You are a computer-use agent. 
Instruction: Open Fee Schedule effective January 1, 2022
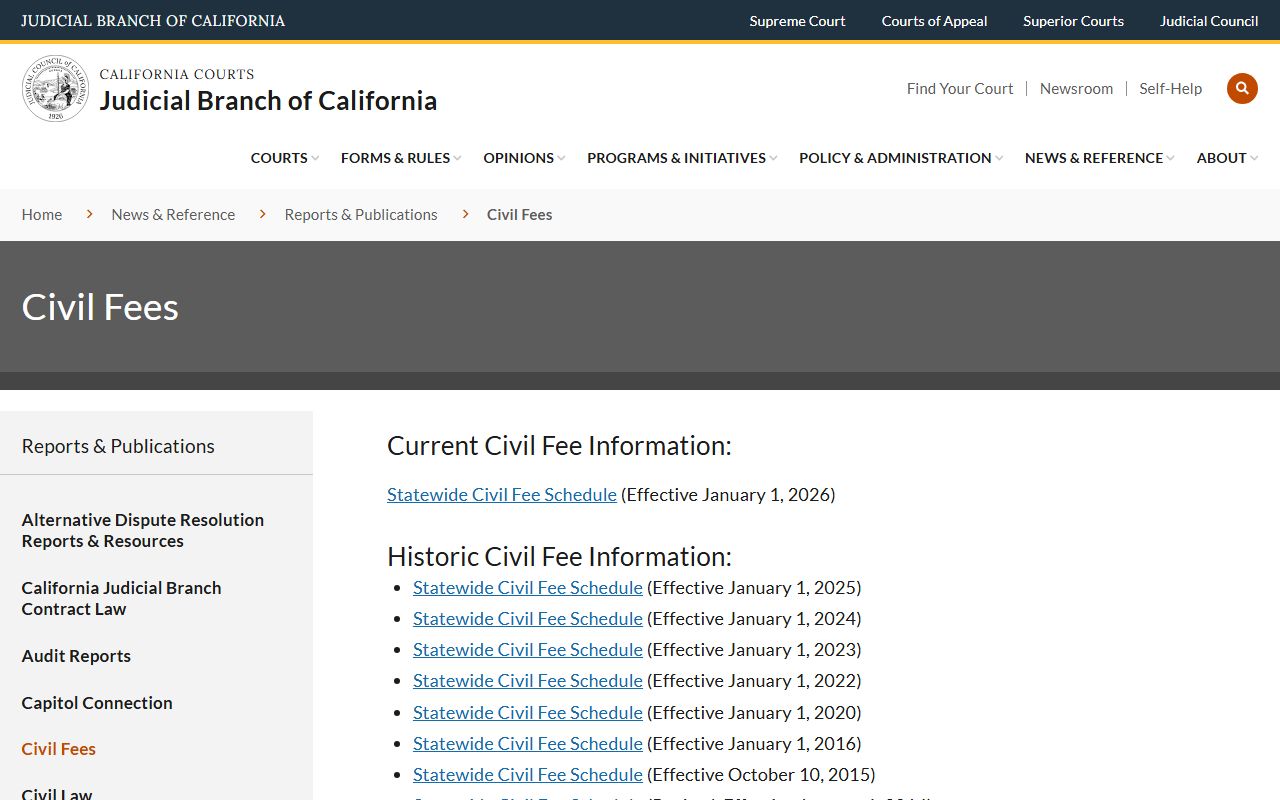(528, 680)
